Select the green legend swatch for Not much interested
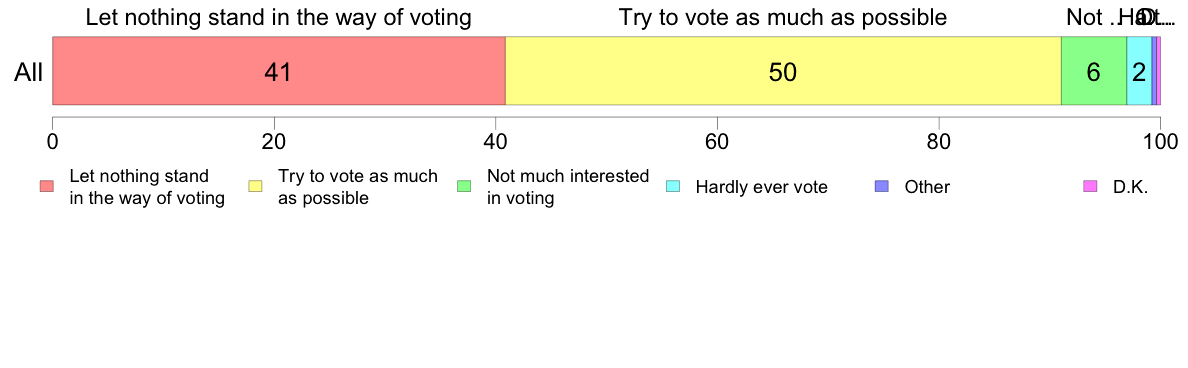The image size is (1188, 368). [x=465, y=186]
